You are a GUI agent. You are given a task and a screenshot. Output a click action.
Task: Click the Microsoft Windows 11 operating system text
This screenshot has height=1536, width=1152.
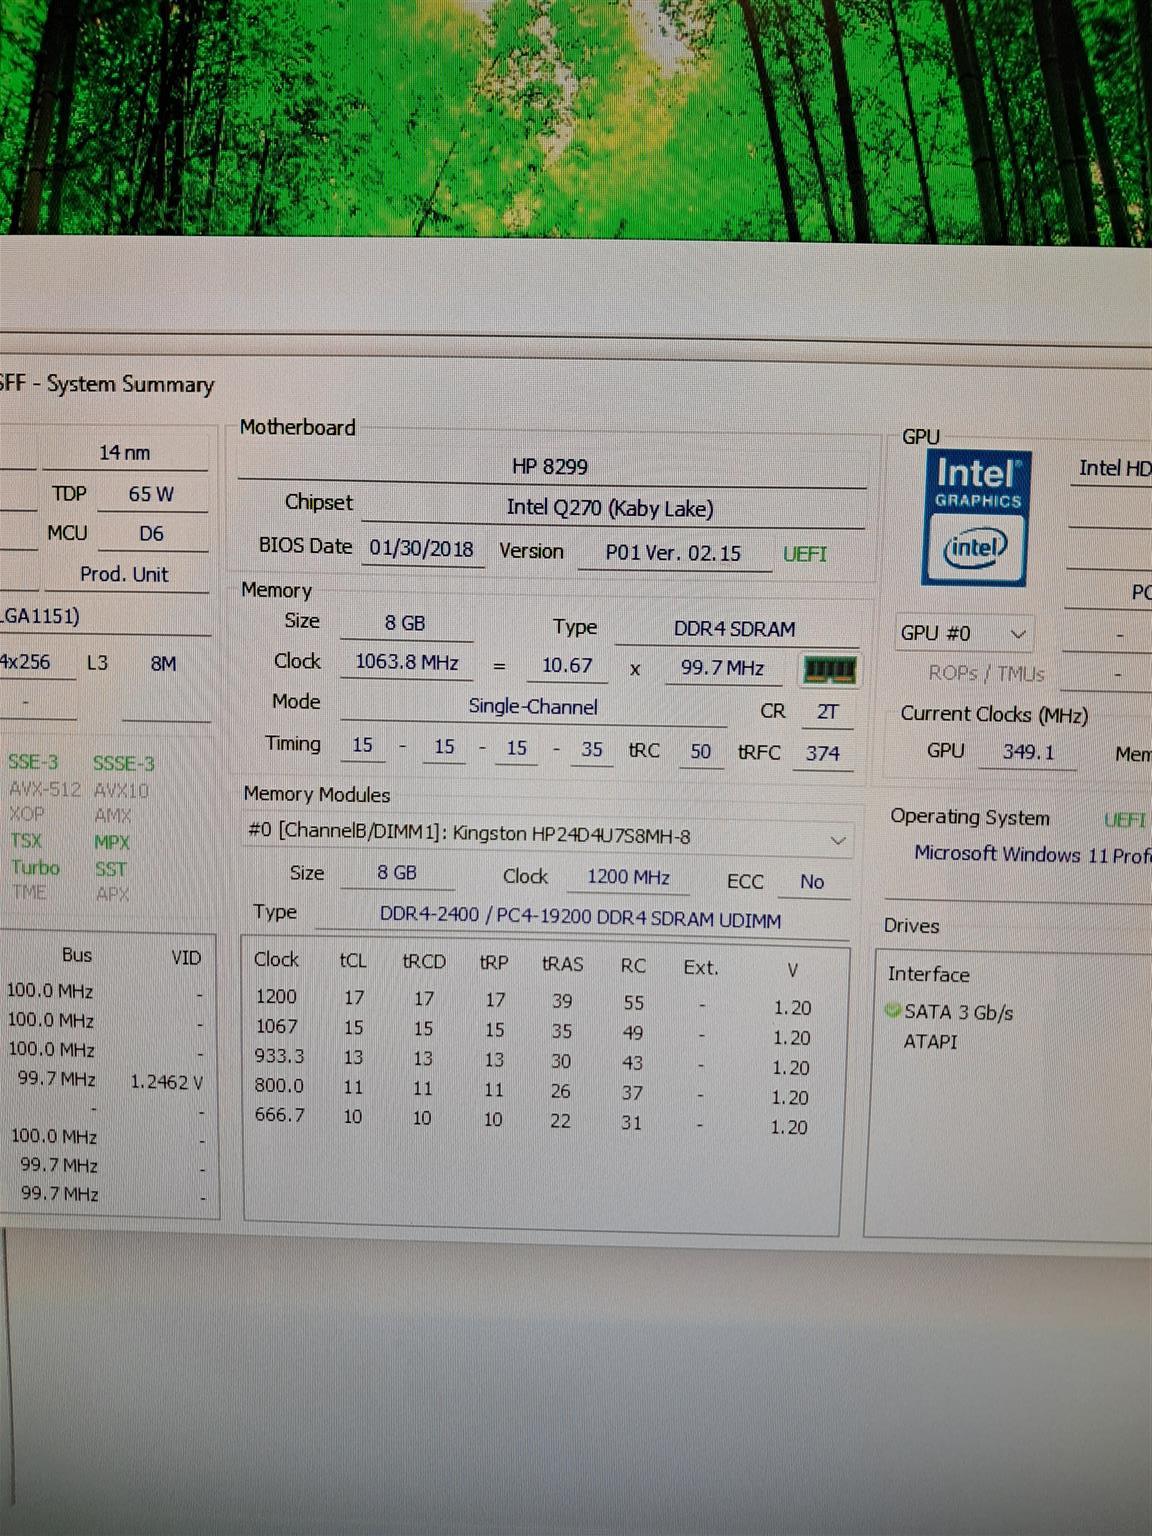coord(1030,855)
